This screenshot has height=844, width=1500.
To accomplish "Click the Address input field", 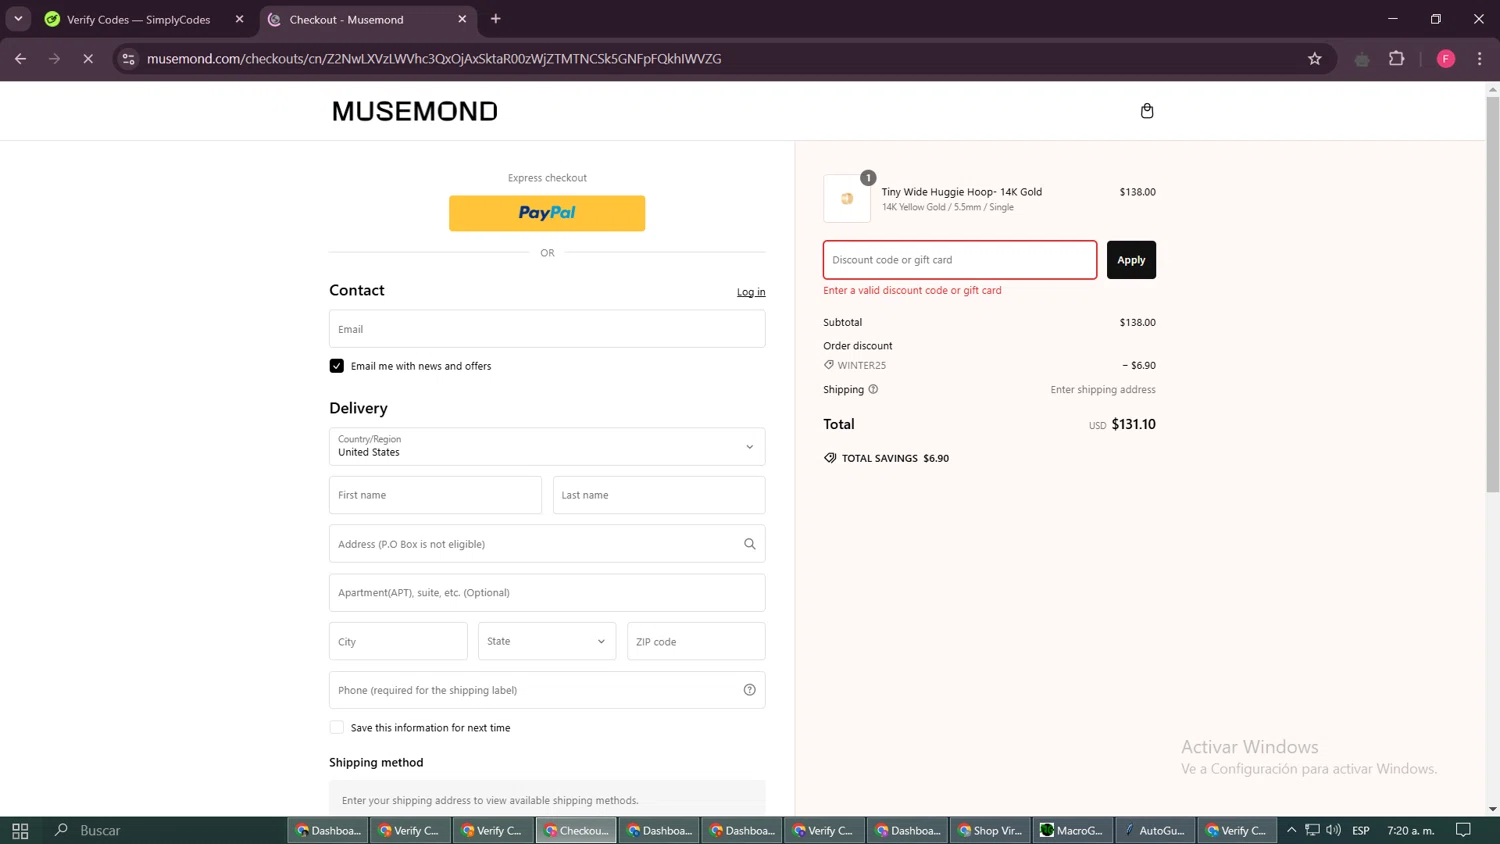I will click(x=547, y=544).
